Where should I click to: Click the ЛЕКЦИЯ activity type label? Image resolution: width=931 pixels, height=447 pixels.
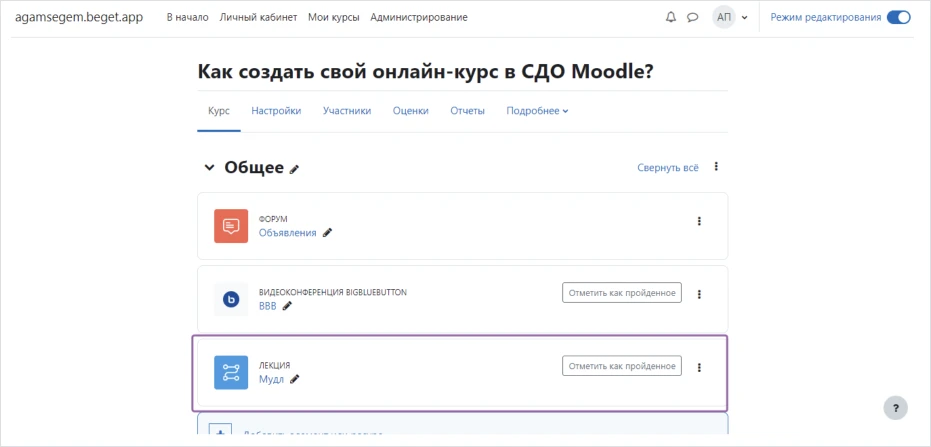(274, 366)
